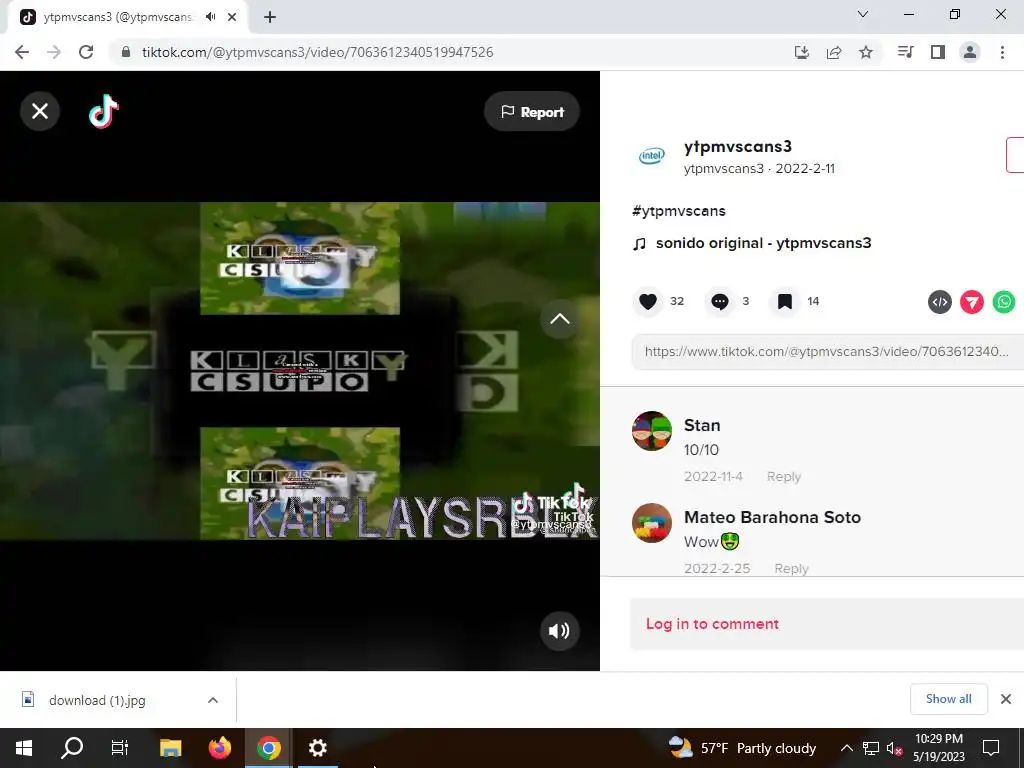1024x768 pixels.
Task: Share this page from the address bar
Action: [x=833, y=52]
